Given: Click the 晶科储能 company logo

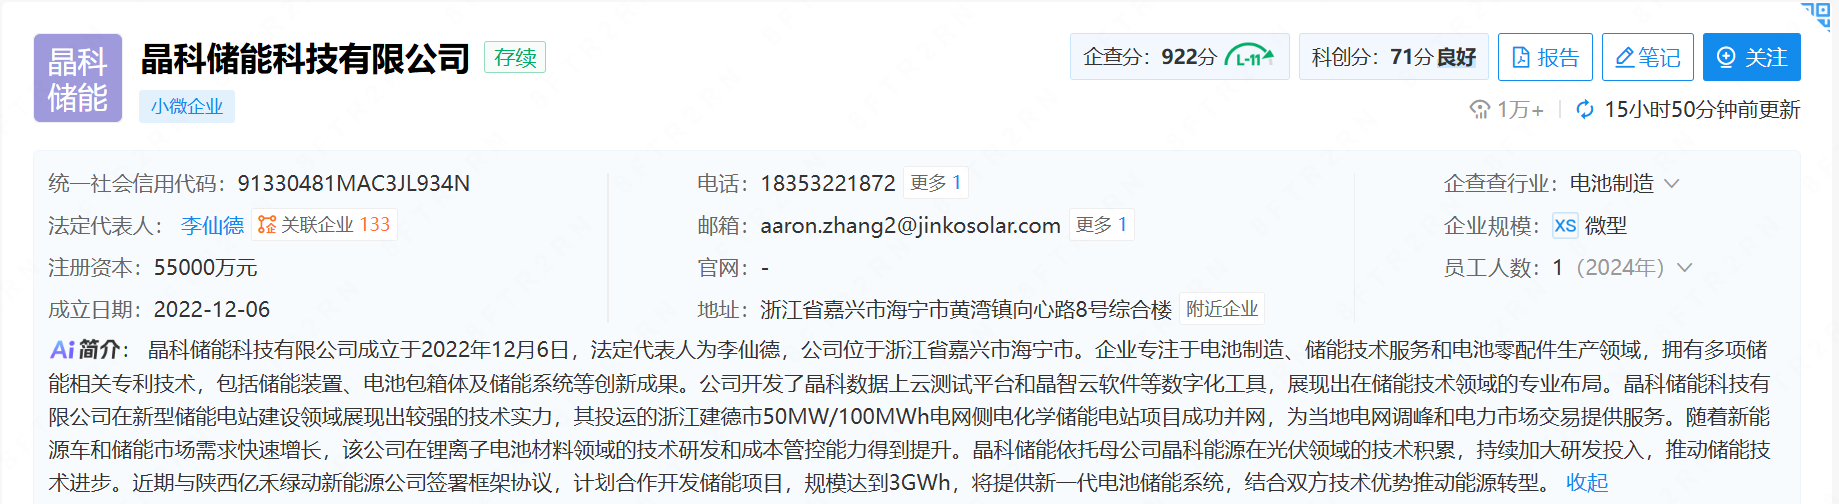Looking at the screenshot, I should pyautogui.click(x=78, y=78).
